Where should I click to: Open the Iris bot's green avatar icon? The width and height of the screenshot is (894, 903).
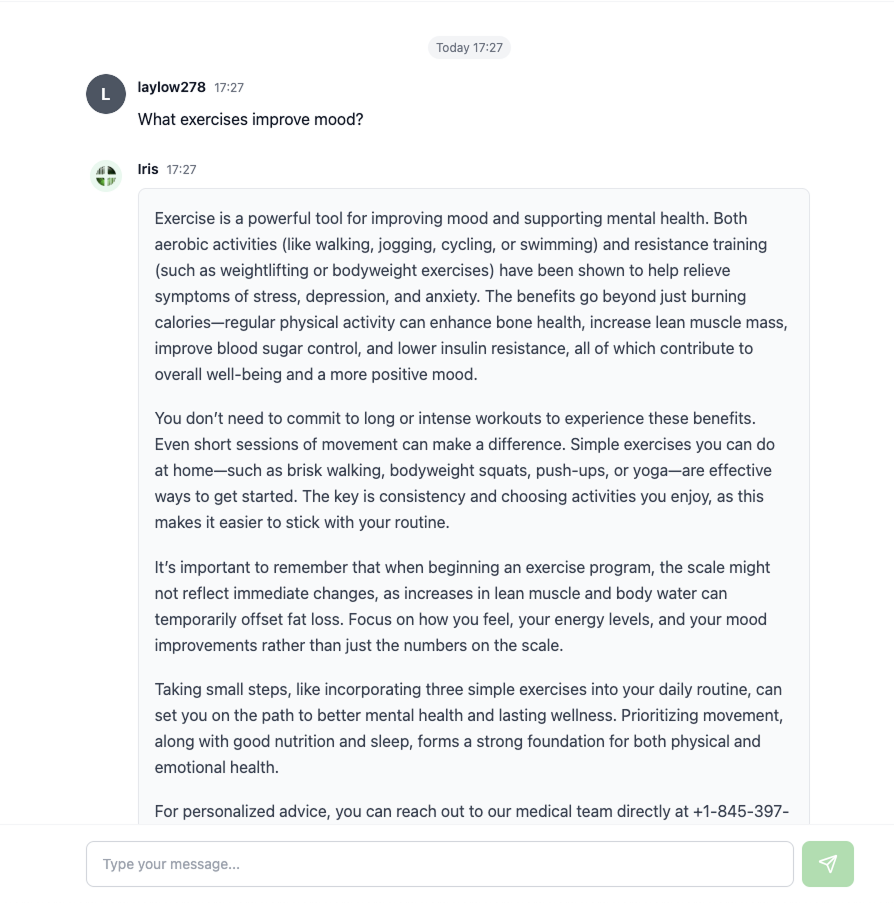pyautogui.click(x=106, y=176)
